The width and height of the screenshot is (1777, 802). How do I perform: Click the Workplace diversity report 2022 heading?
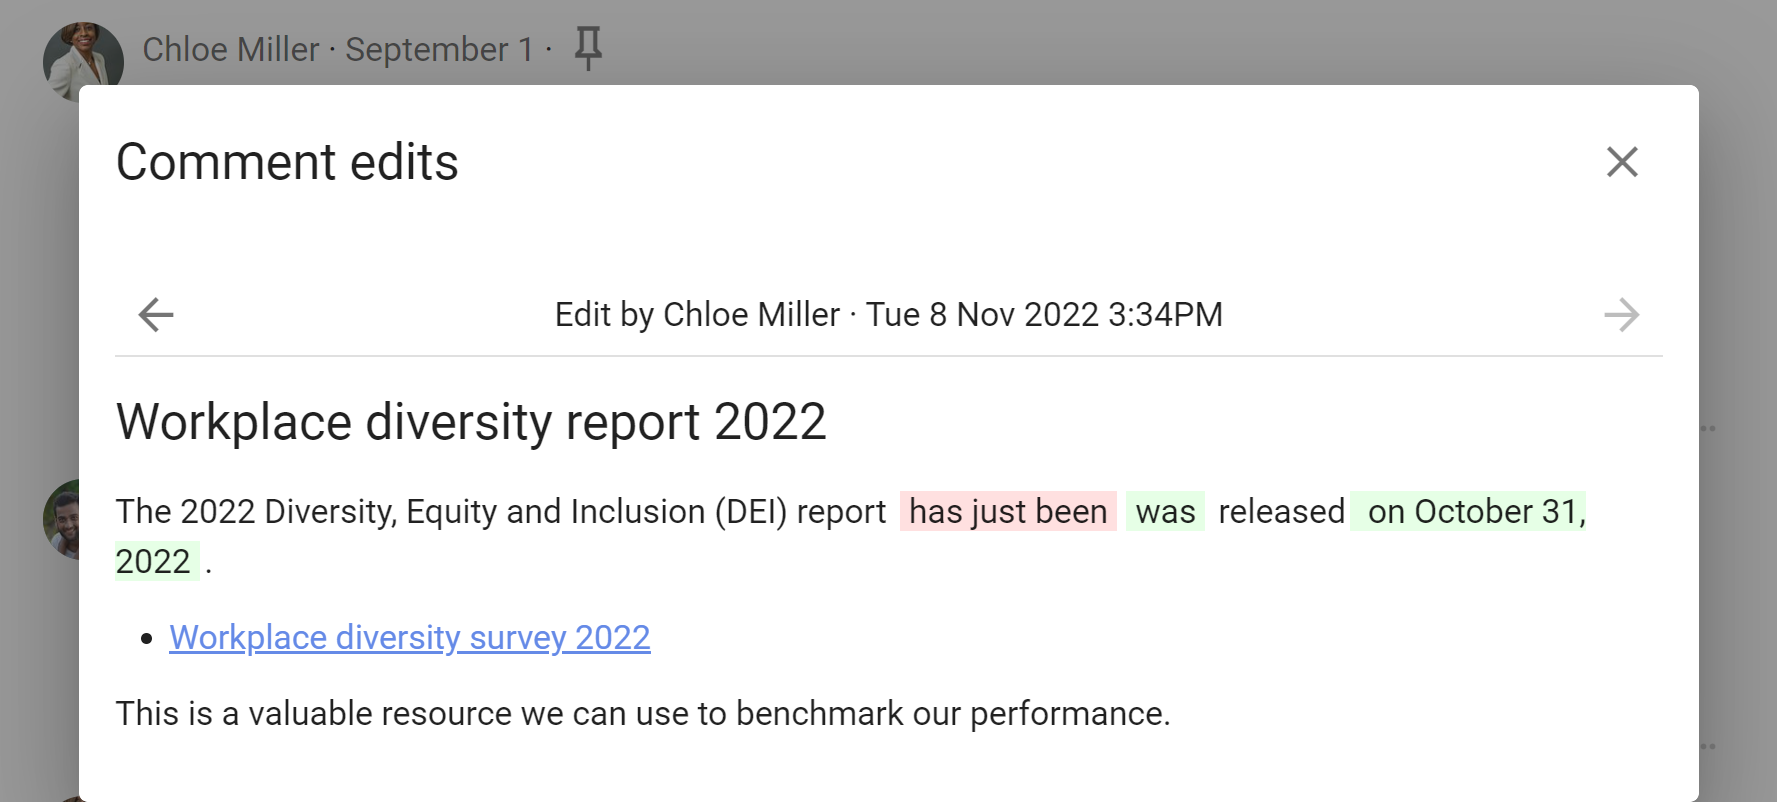coord(471,421)
